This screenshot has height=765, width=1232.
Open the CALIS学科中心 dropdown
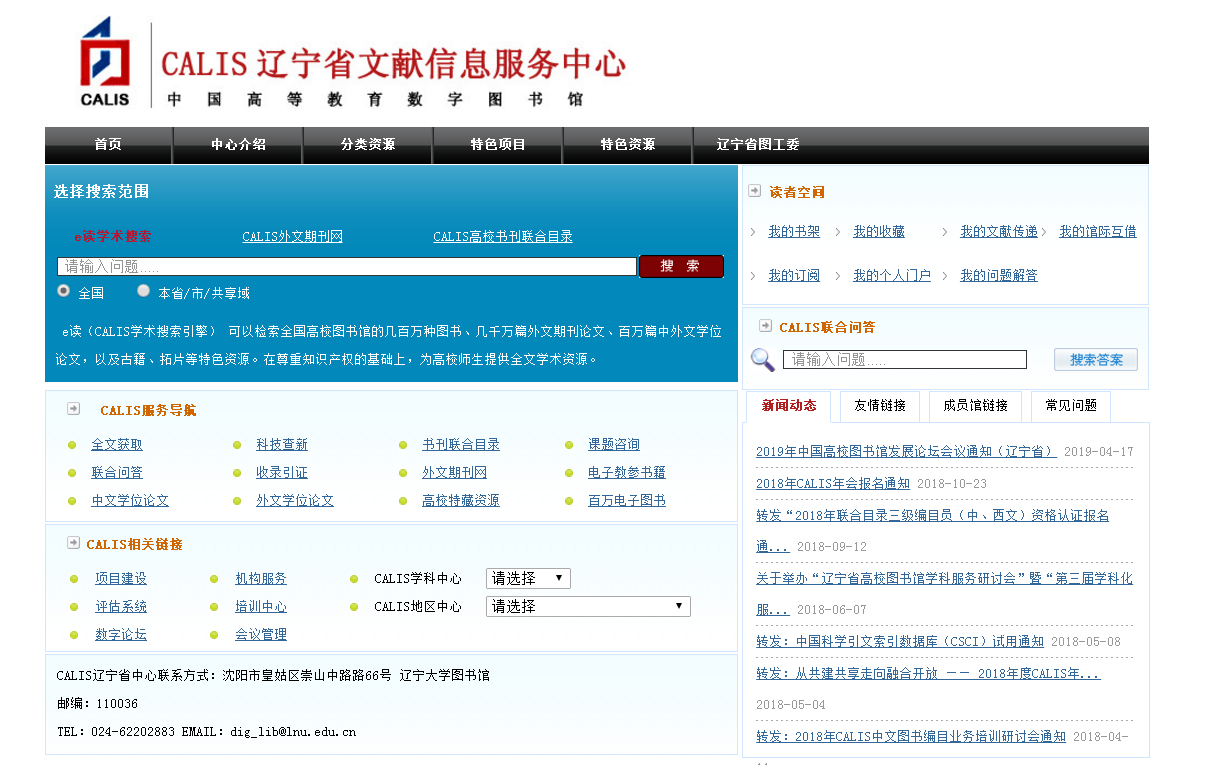(528, 578)
